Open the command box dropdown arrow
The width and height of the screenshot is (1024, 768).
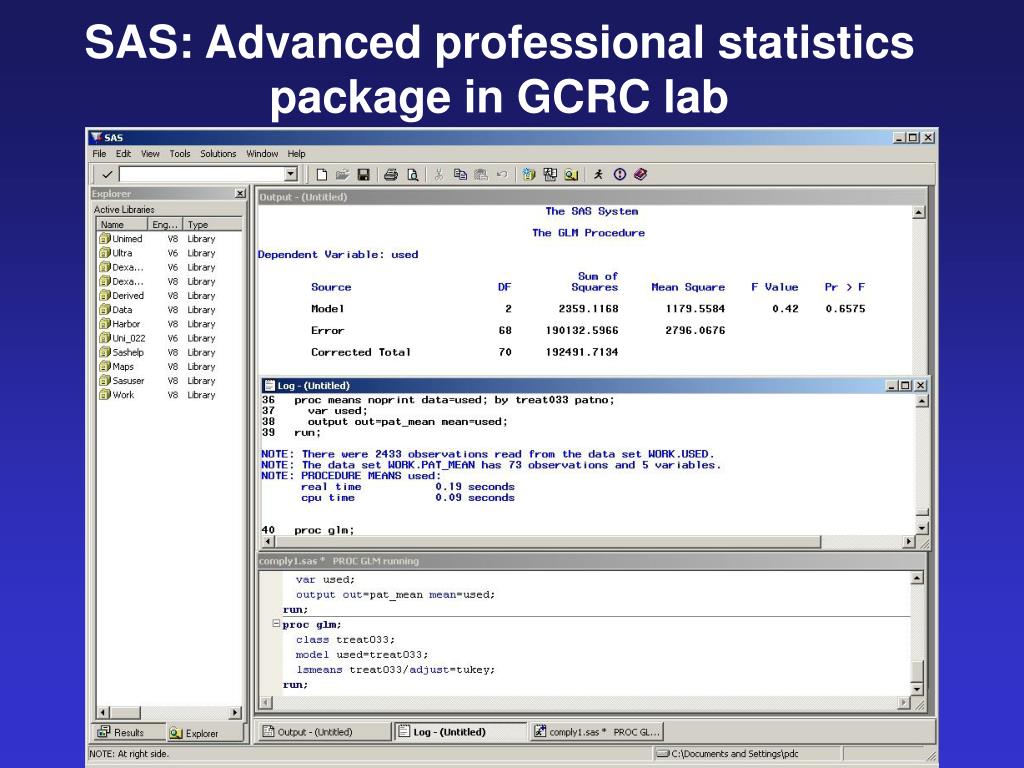tap(291, 174)
